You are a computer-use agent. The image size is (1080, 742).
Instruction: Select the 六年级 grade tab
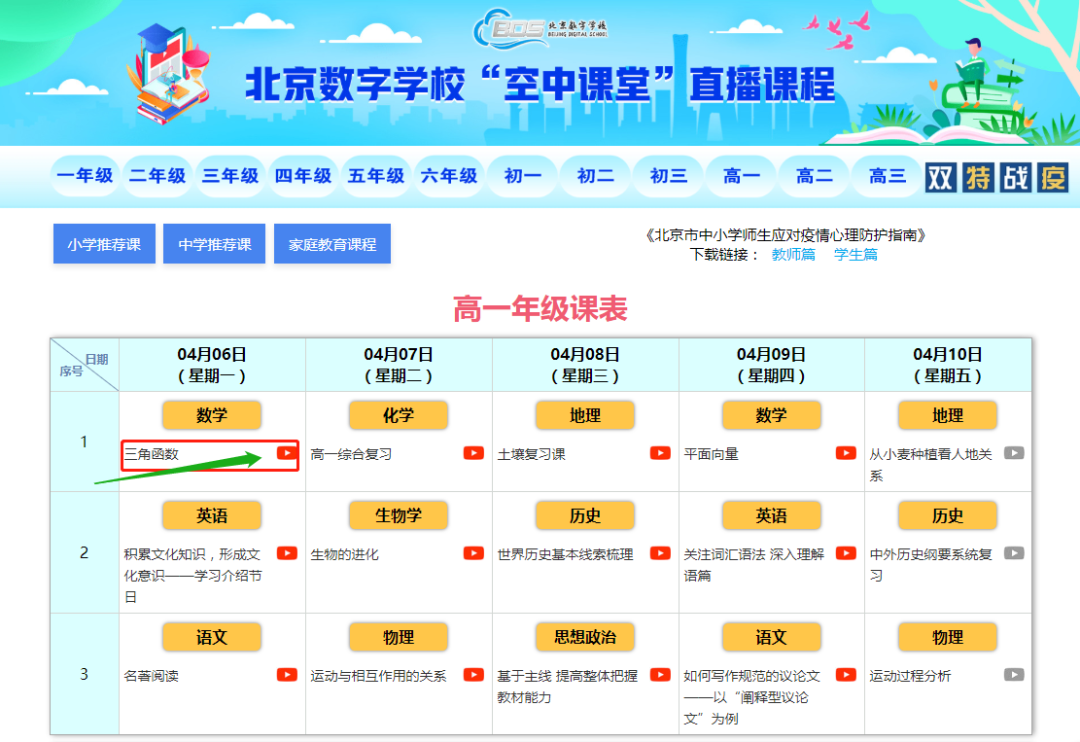449,176
